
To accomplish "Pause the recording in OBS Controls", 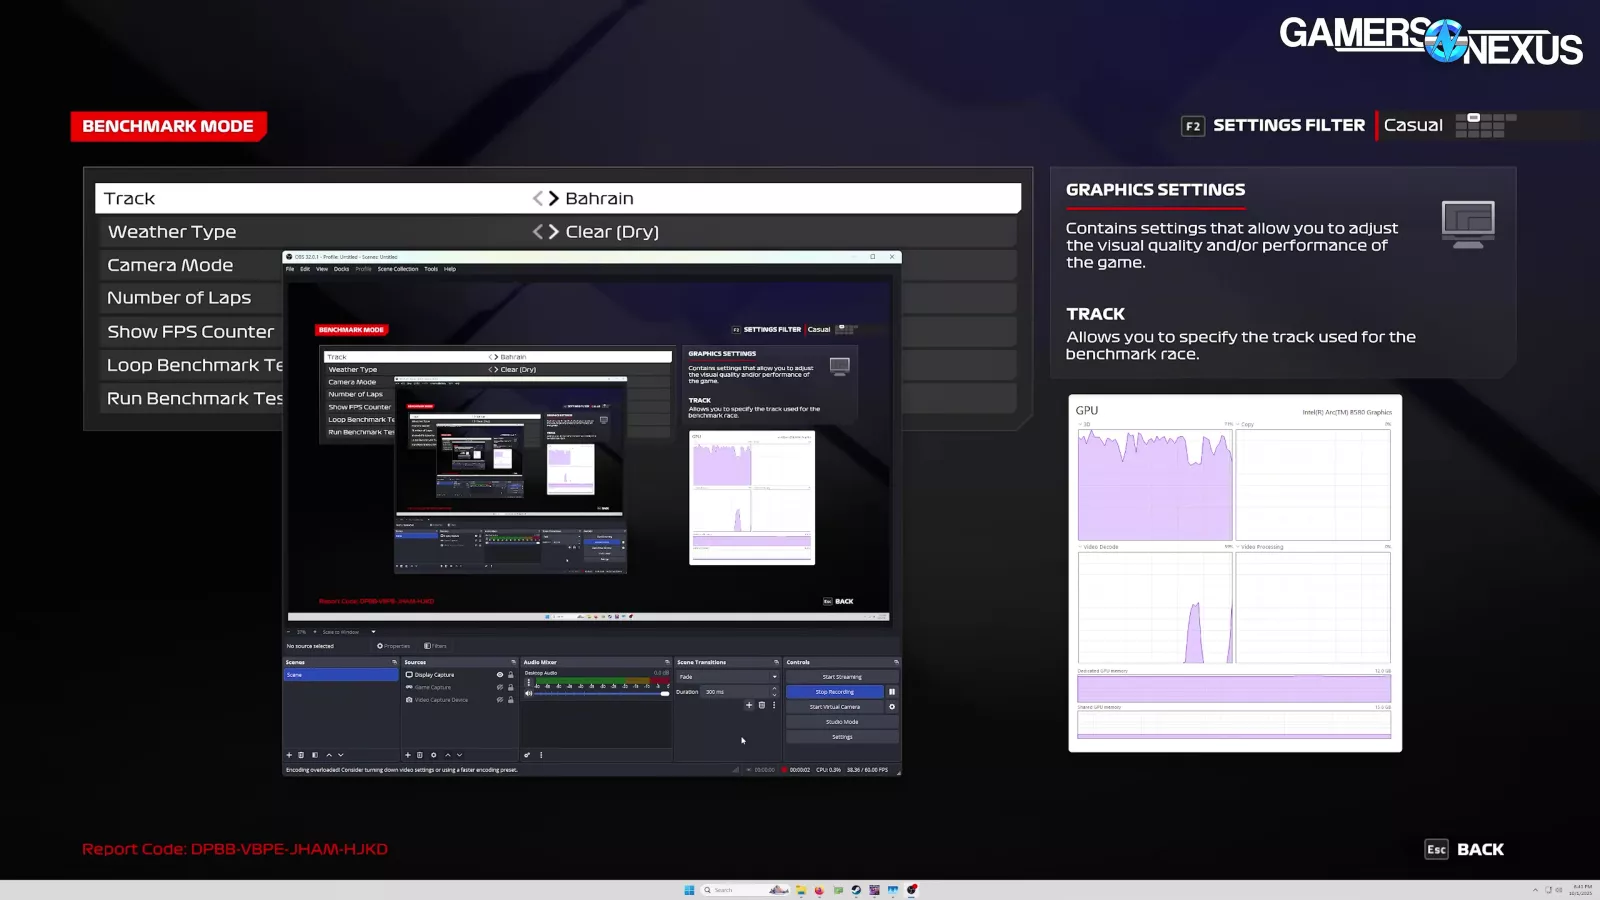I will pos(892,692).
